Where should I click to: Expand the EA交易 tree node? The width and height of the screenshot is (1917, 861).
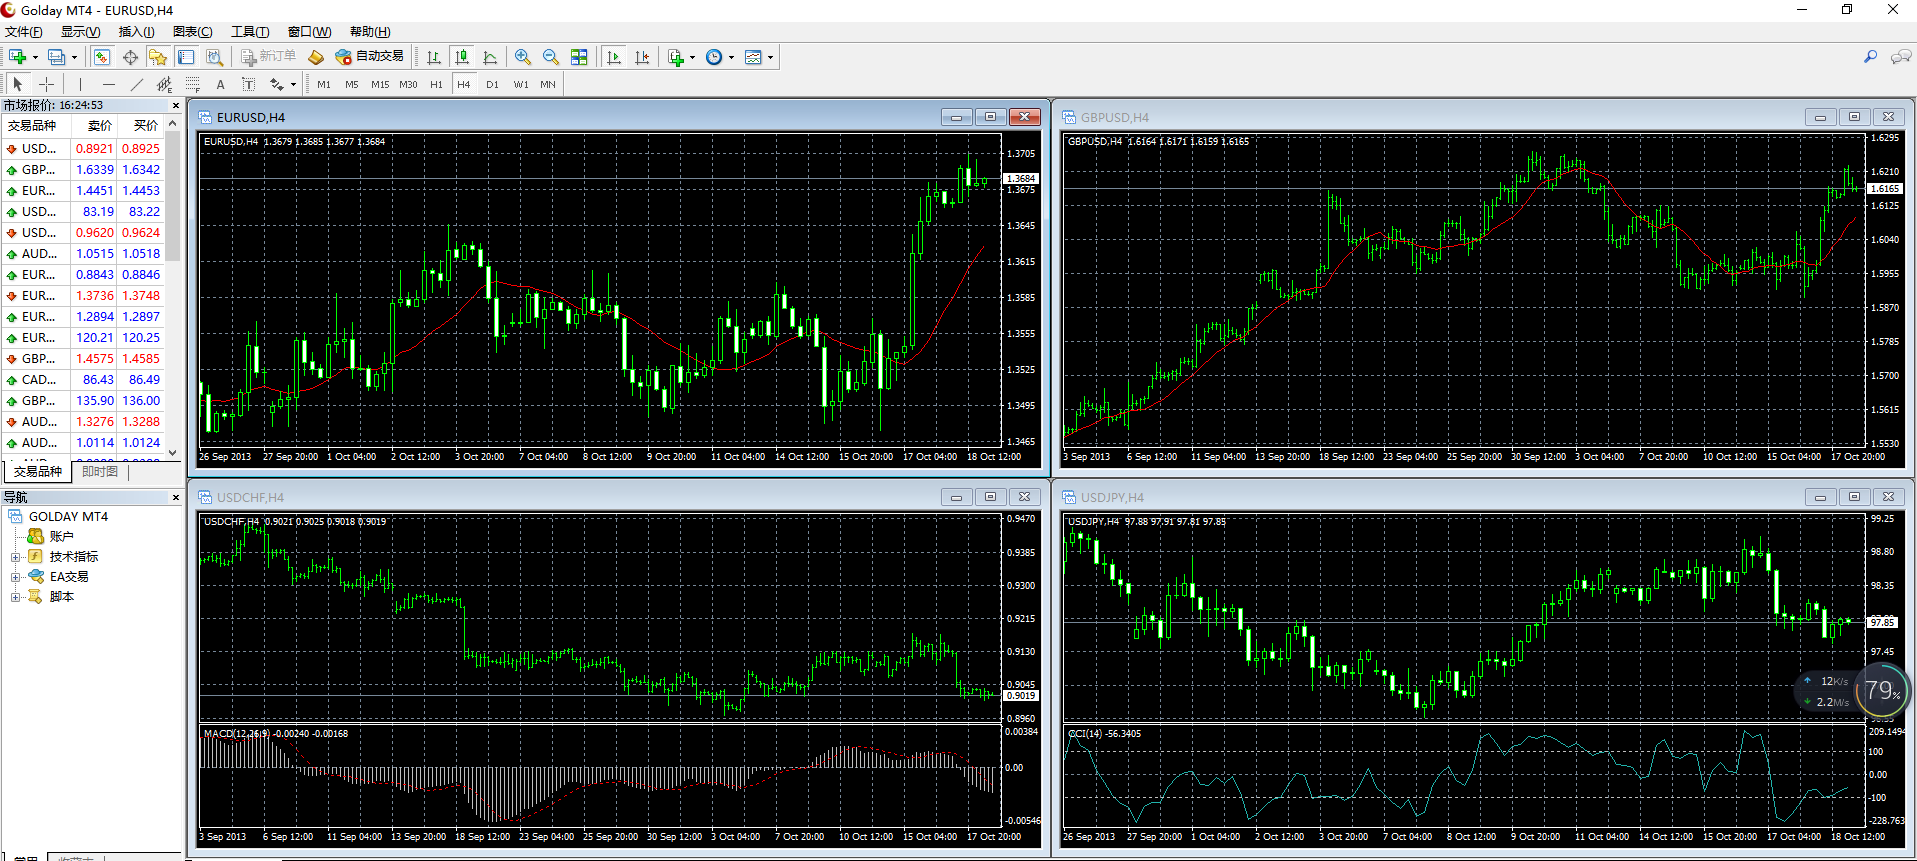[15, 577]
